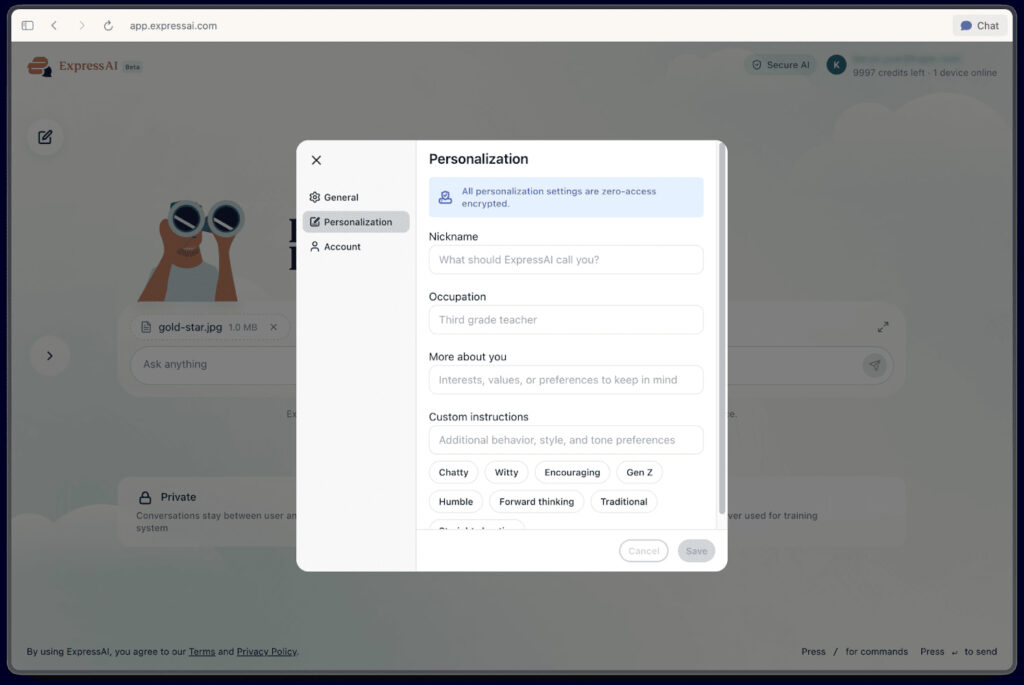Enable the Witty style chip
The height and width of the screenshot is (685, 1024).
[506, 472]
